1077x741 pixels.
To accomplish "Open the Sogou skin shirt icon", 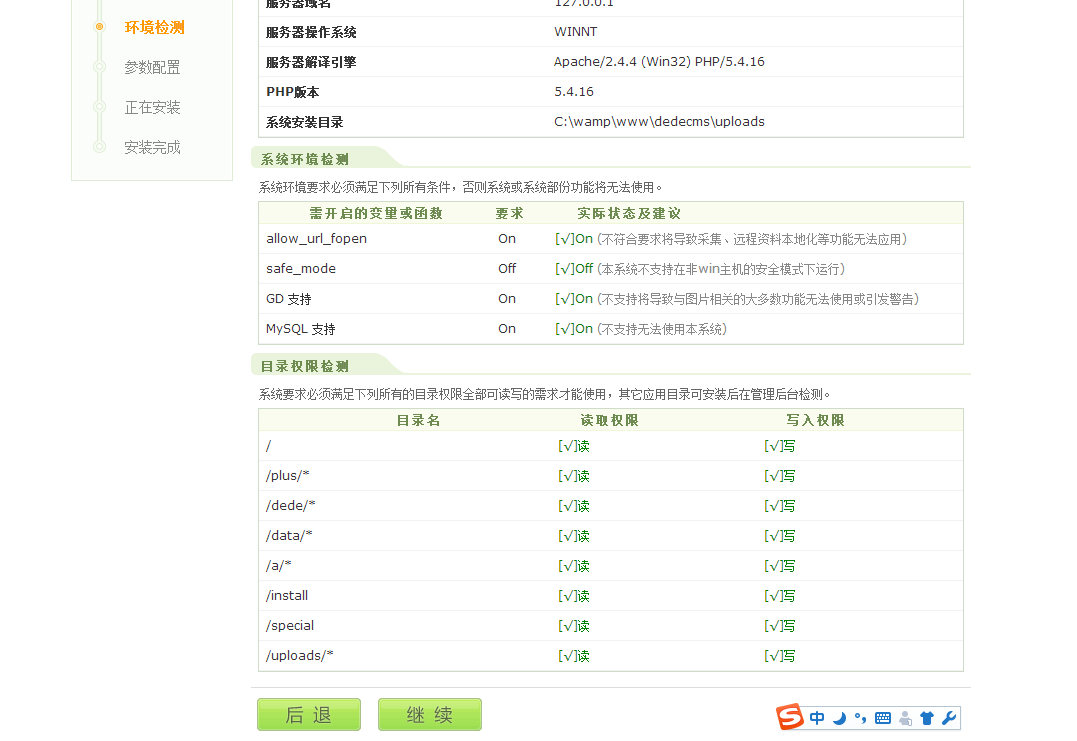I will [927, 718].
